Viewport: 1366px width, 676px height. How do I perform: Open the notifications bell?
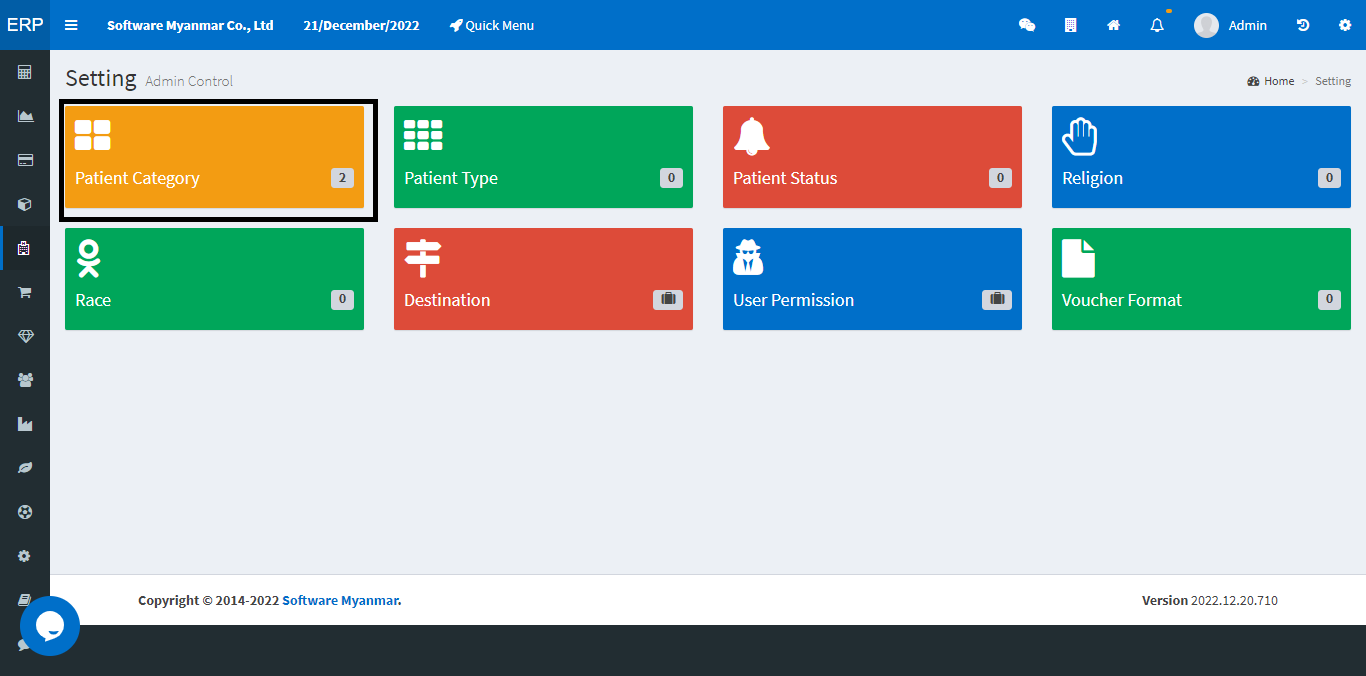tap(1157, 25)
